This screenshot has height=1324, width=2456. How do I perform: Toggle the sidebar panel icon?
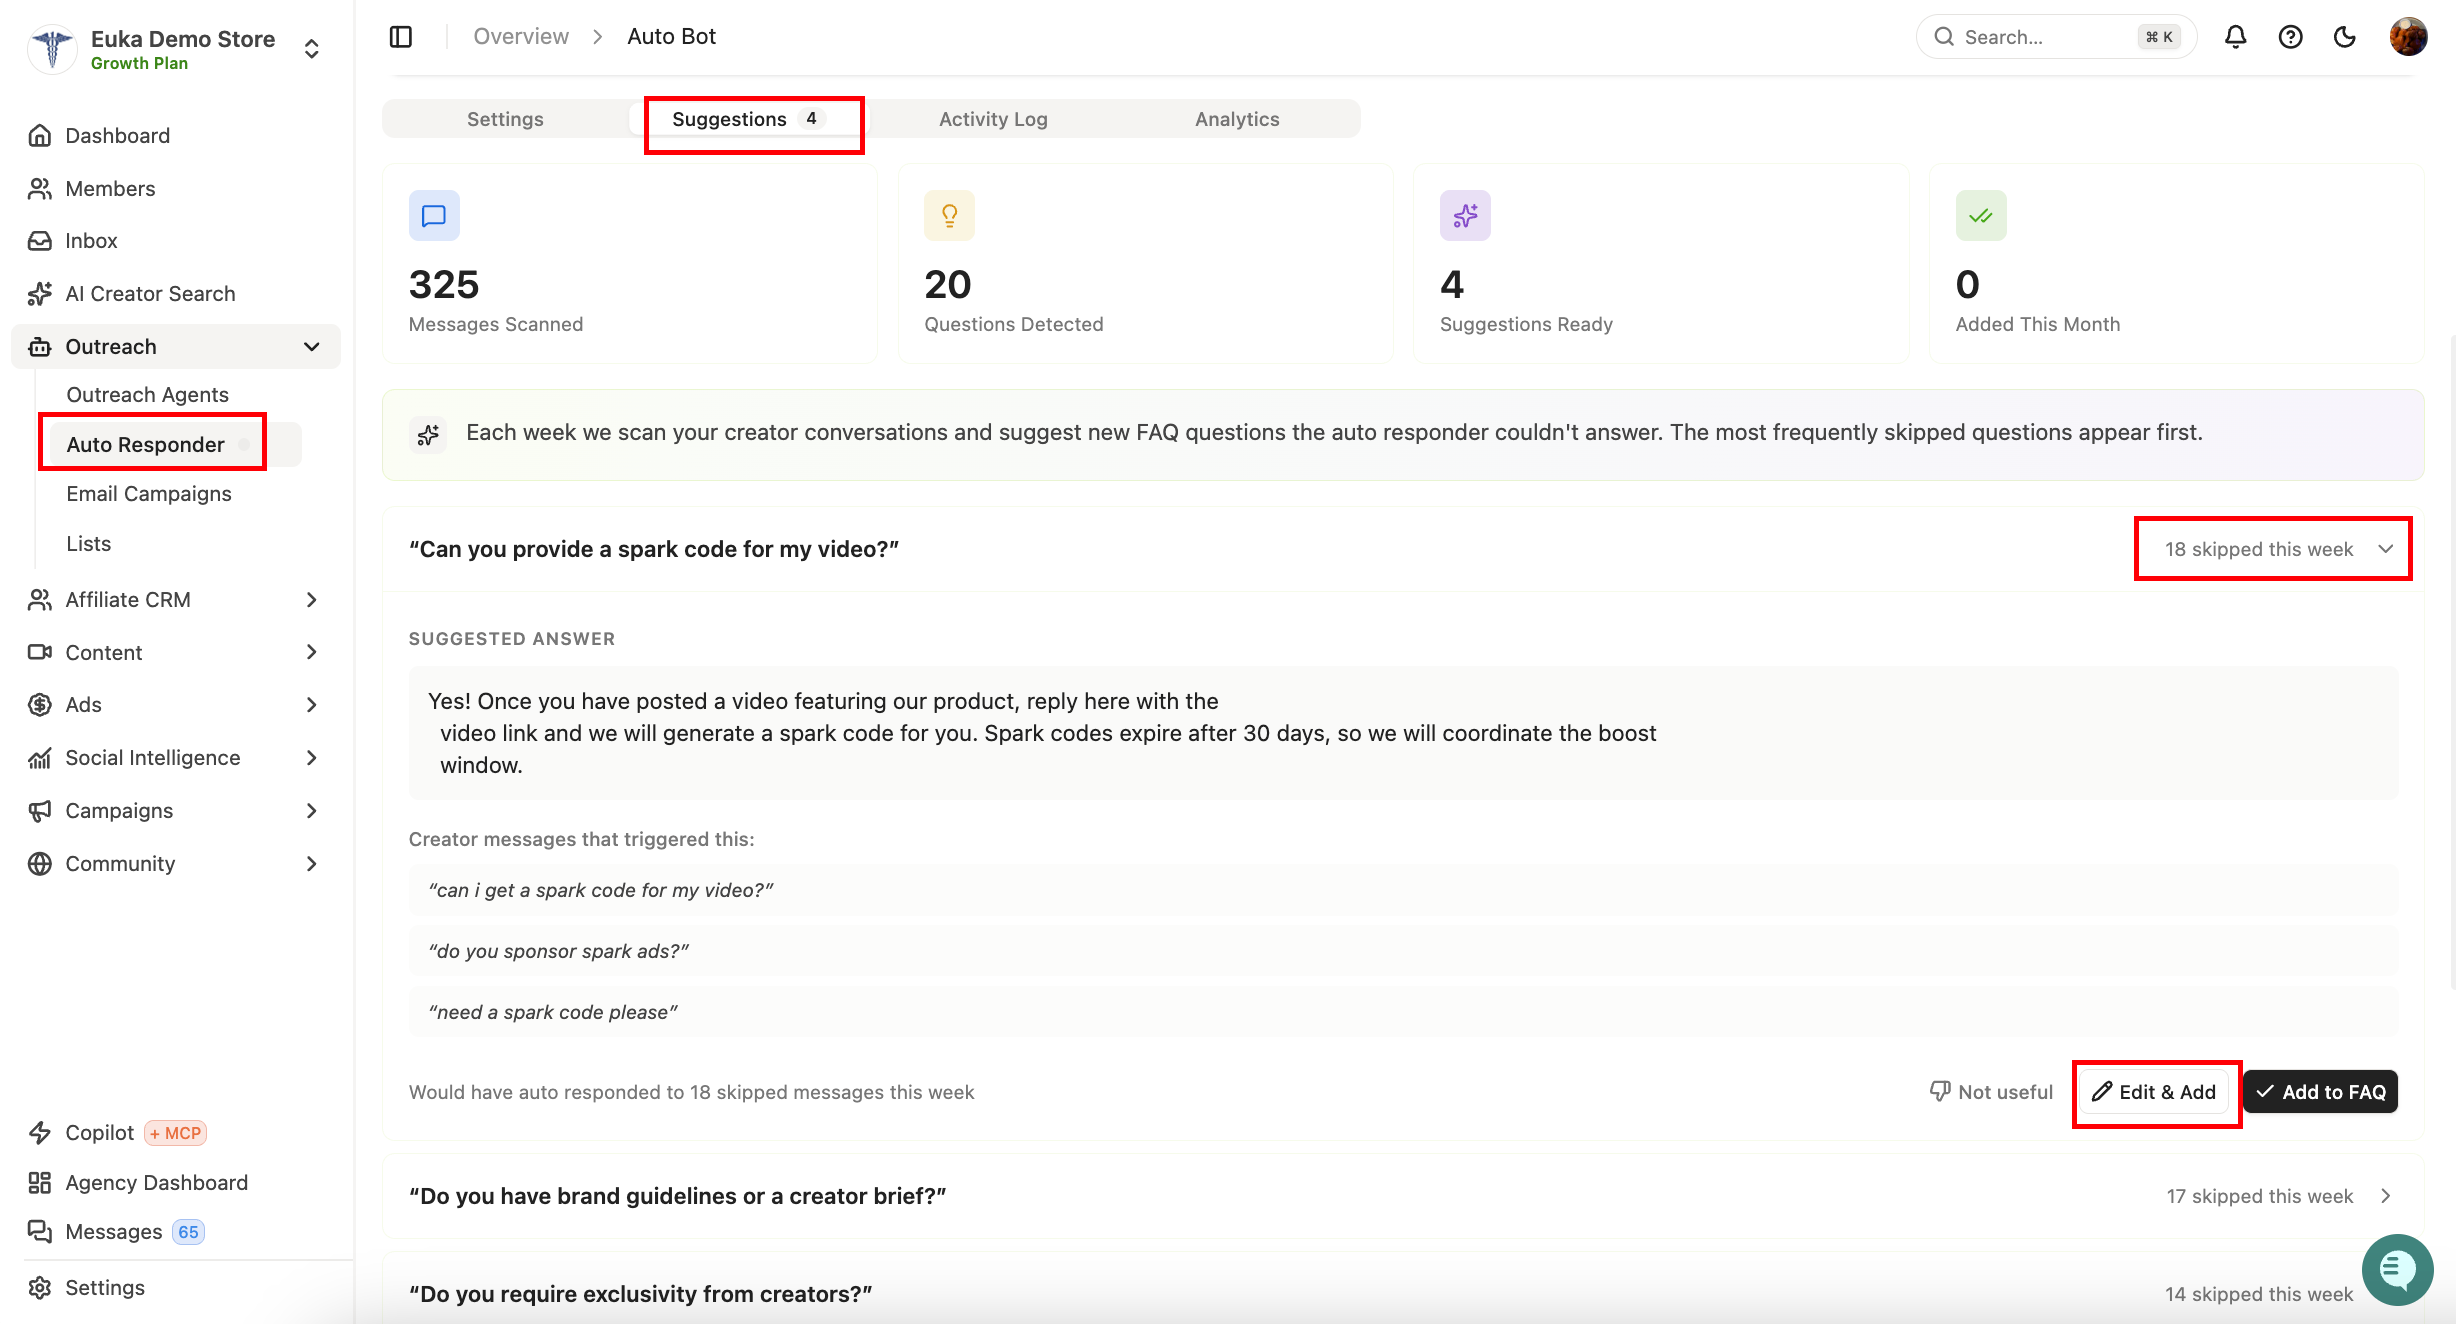[x=401, y=37]
